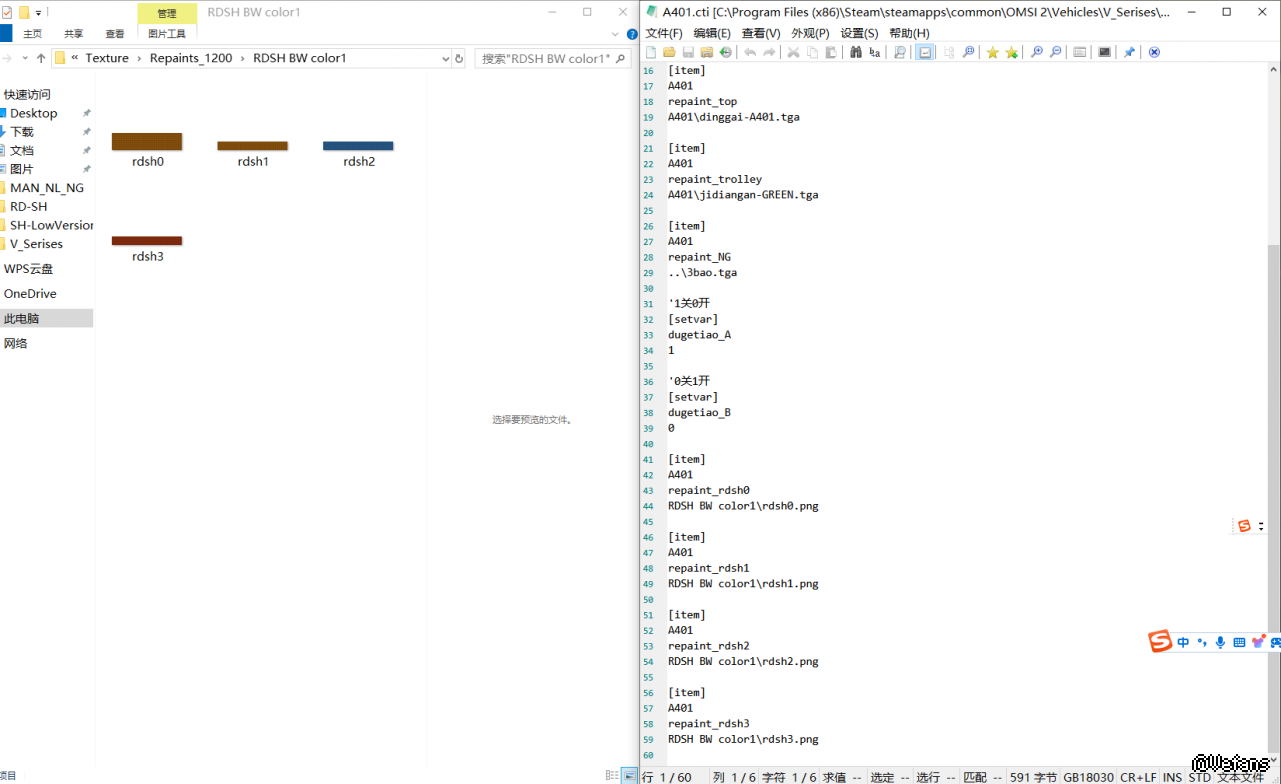Open the 编辑(E) menu in Notepad3
Screen dimensions: 1281x784
pos(712,33)
